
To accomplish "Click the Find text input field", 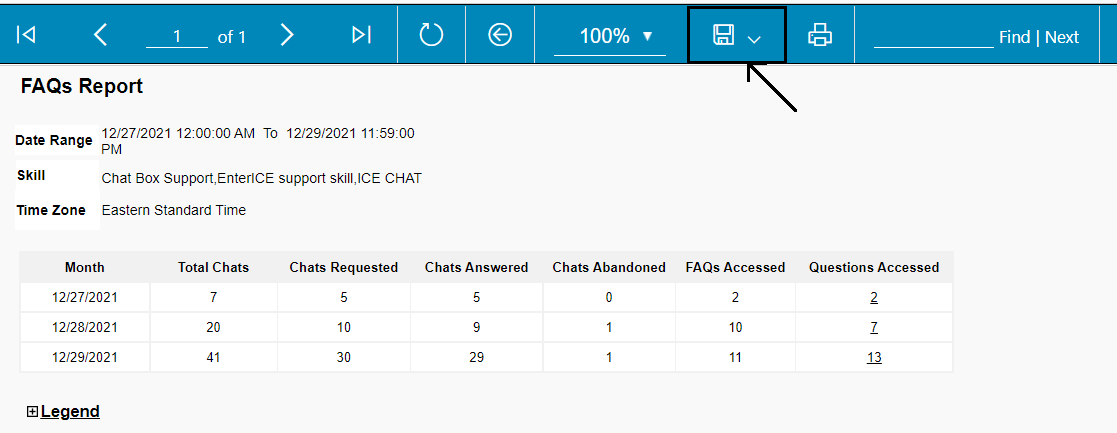I will click(x=933, y=36).
